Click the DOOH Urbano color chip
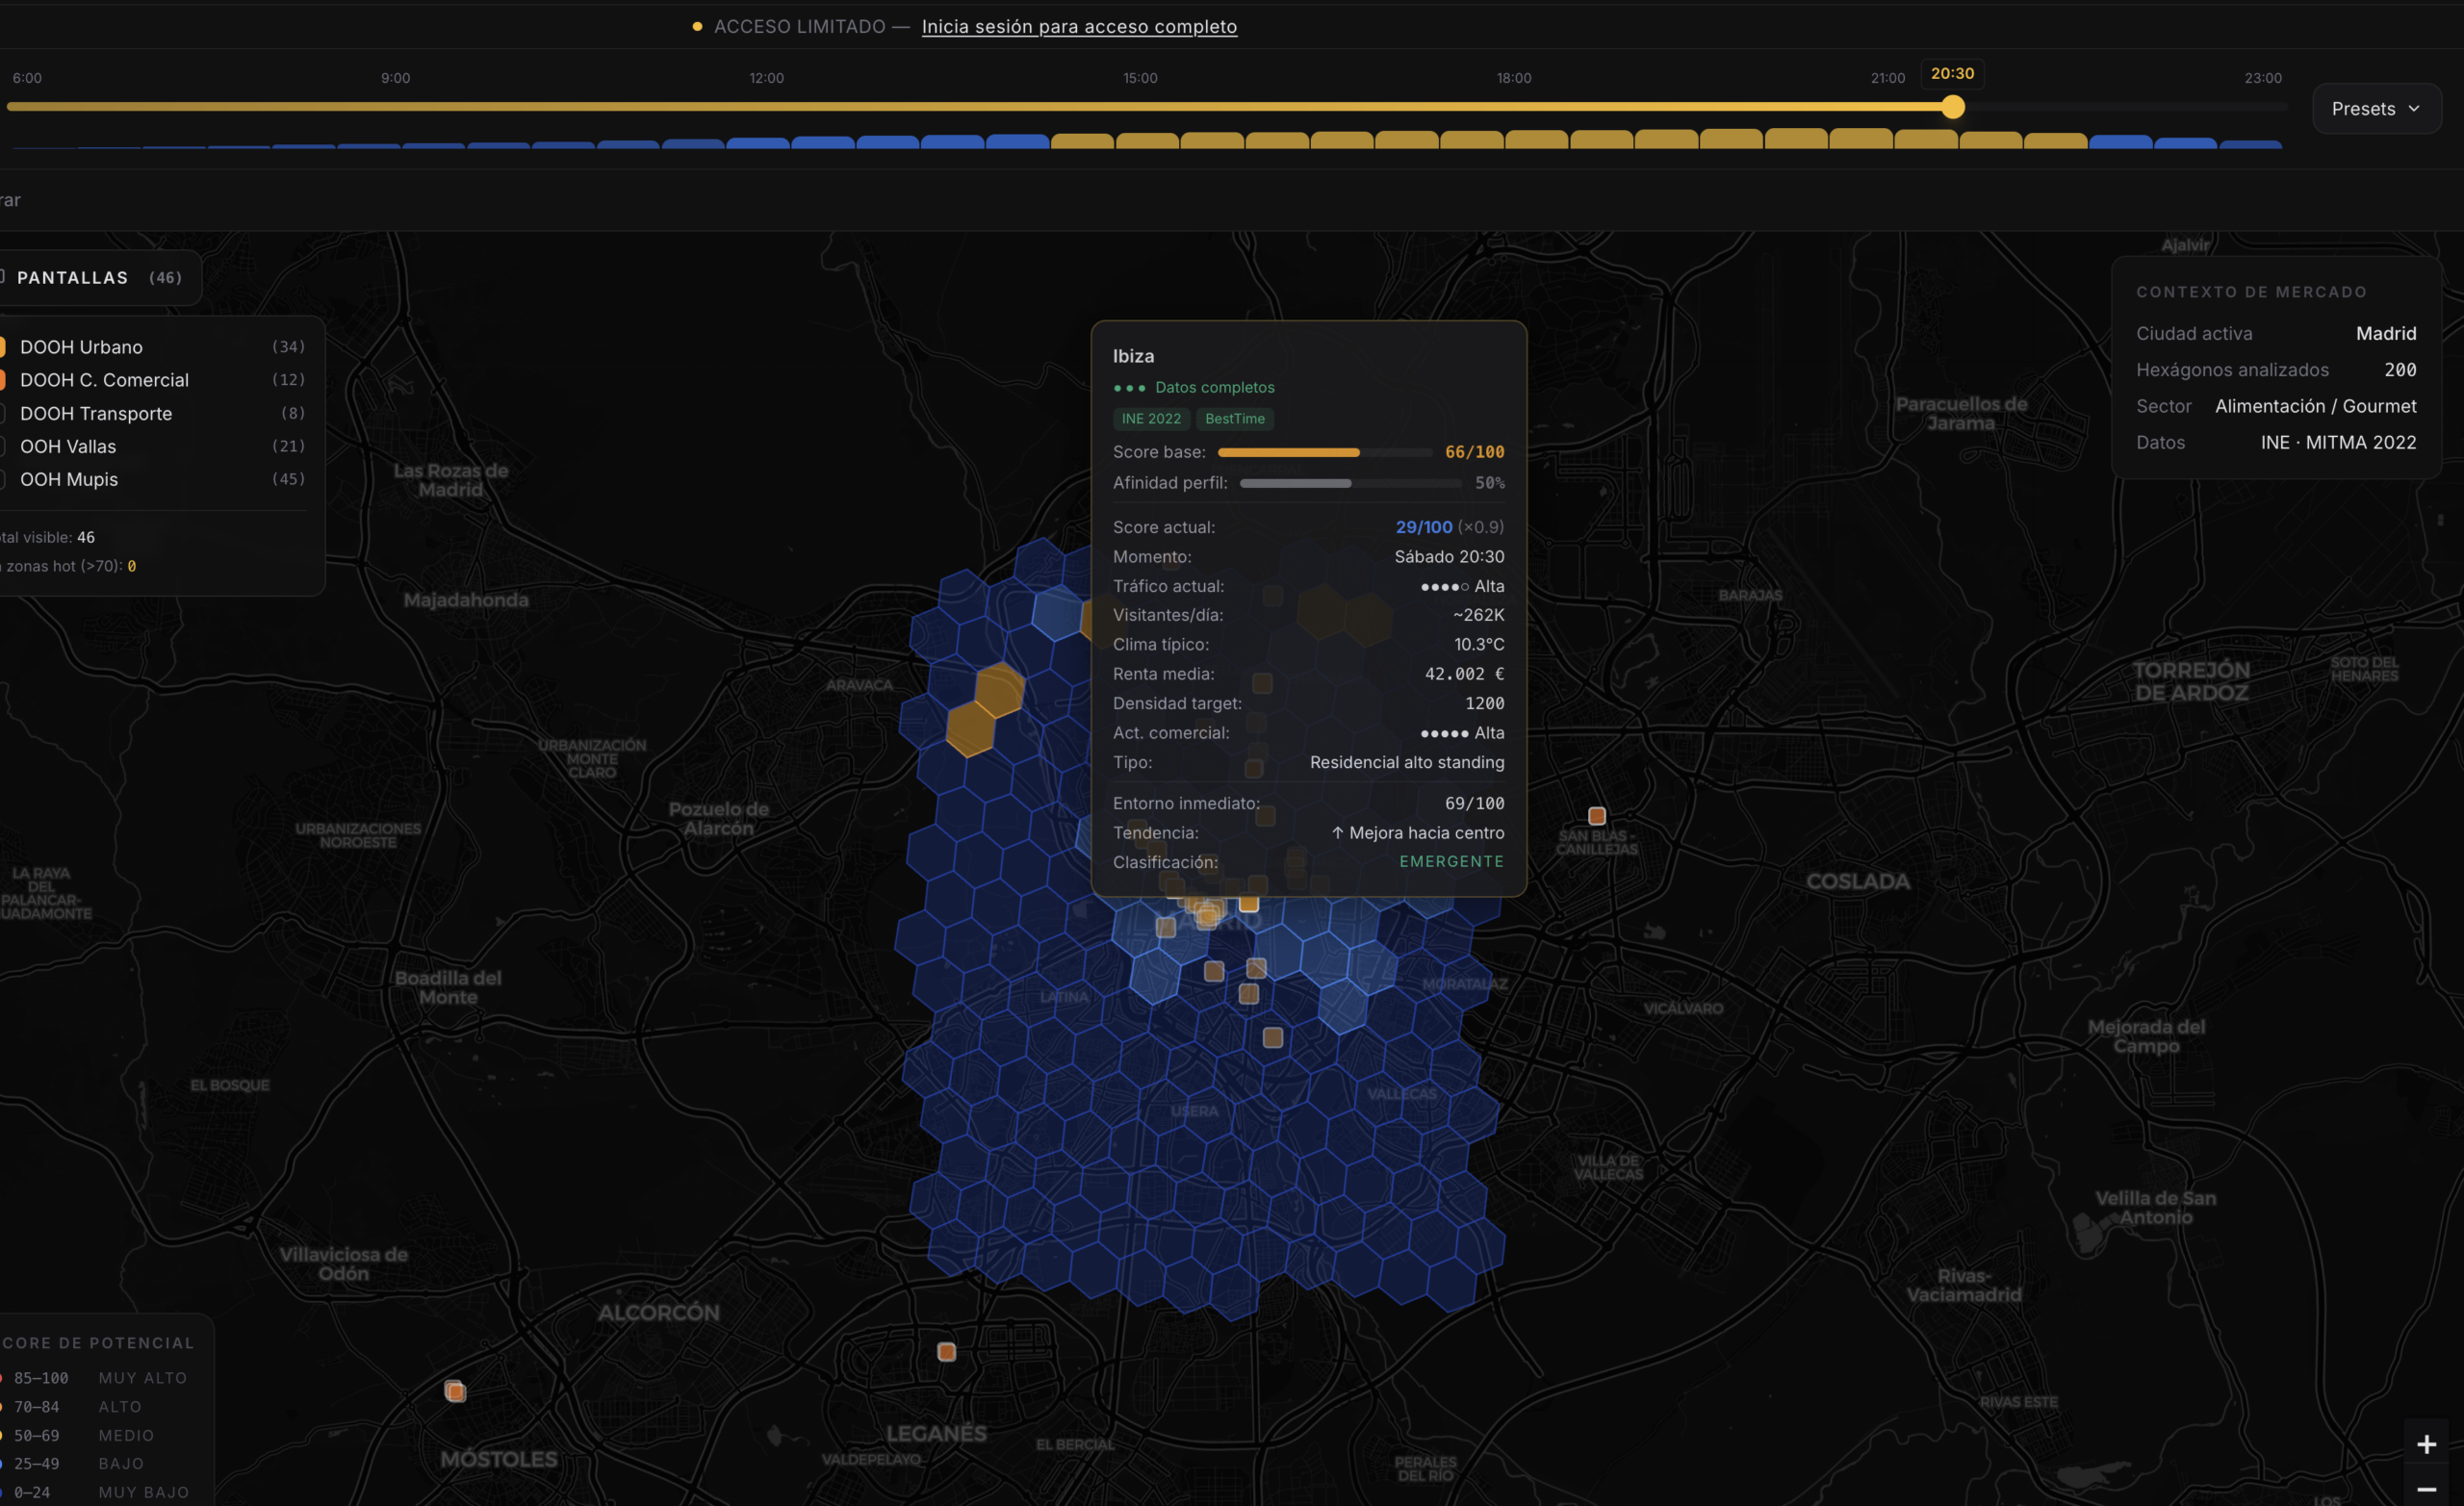The width and height of the screenshot is (2464, 1506). 4,346
